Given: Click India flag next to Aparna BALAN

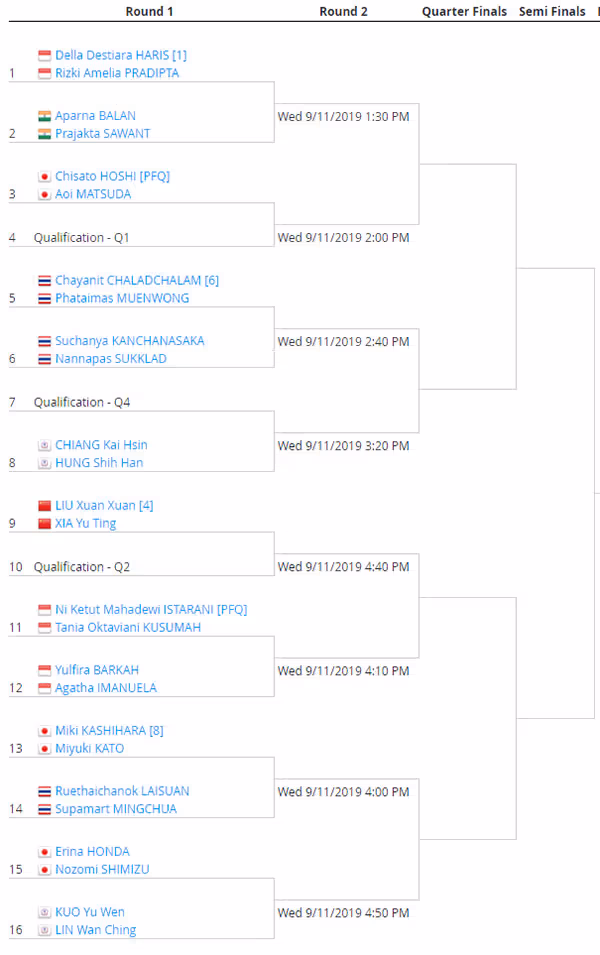Looking at the screenshot, I should click(x=44, y=116).
